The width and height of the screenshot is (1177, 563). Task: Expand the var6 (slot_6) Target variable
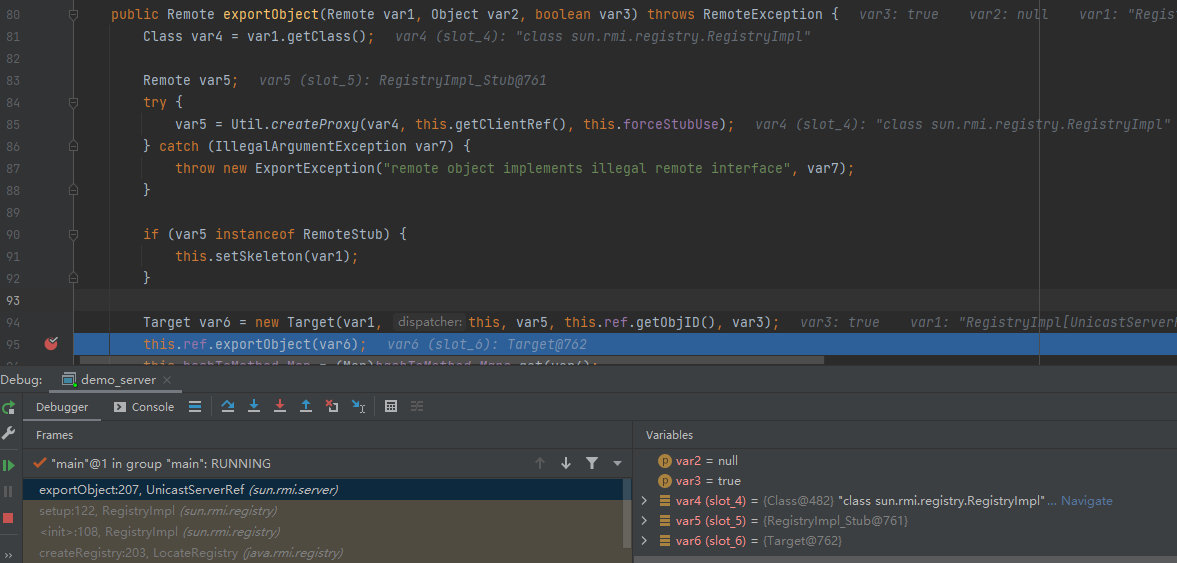(x=645, y=541)
